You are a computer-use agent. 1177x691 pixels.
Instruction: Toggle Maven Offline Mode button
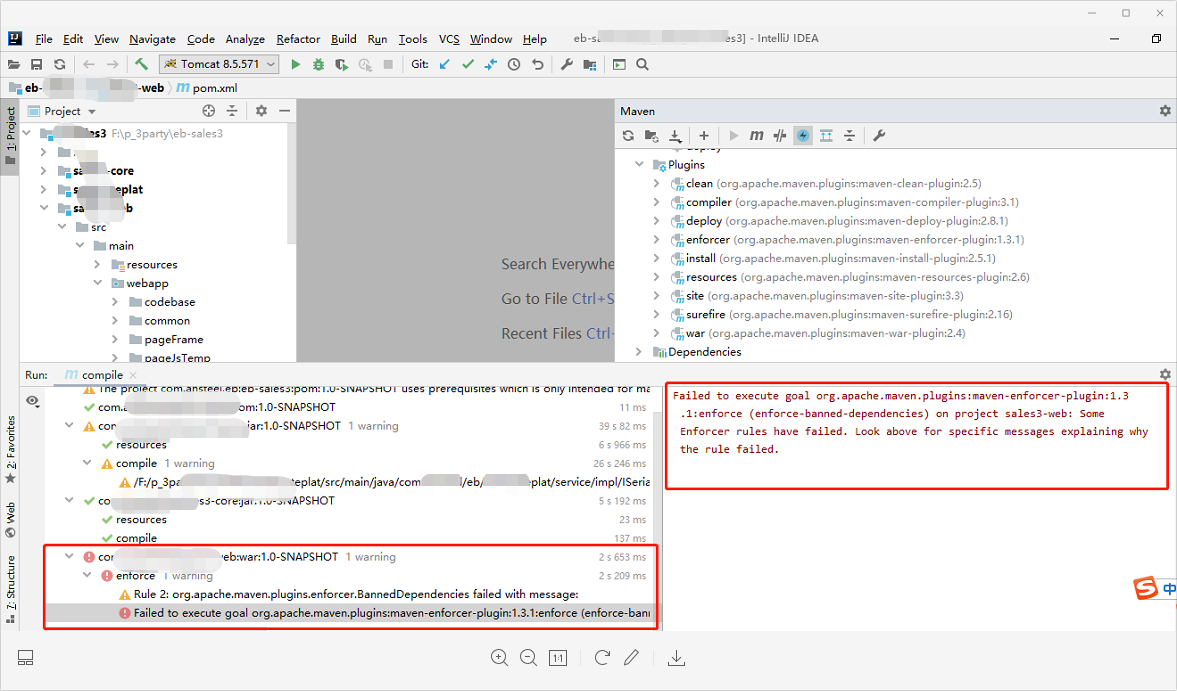coord(780,136)
